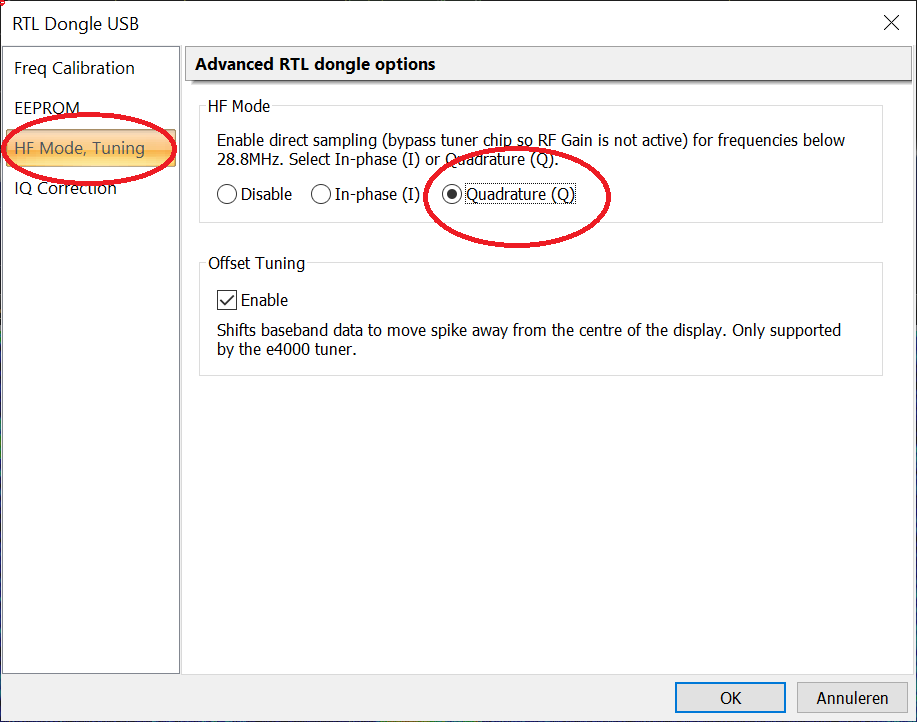The height and width of the screenshot is (722, 917).
Task: Confirm settings with the OK button
Action: pos(730,698)
